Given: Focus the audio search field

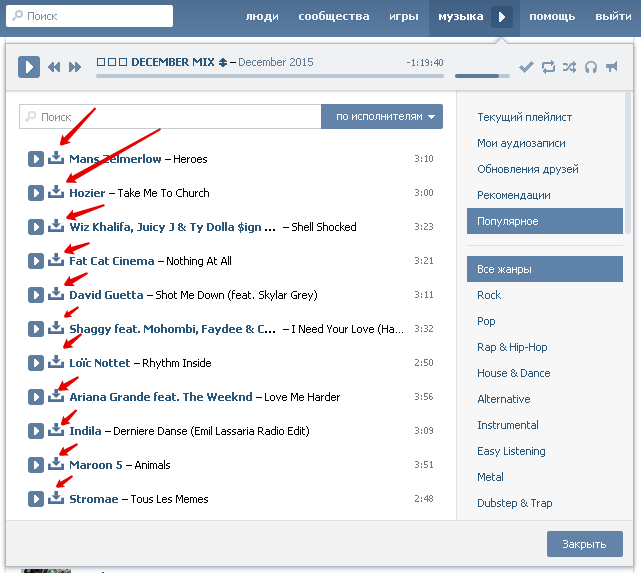Looking at the screenshot, I should 170,117.
